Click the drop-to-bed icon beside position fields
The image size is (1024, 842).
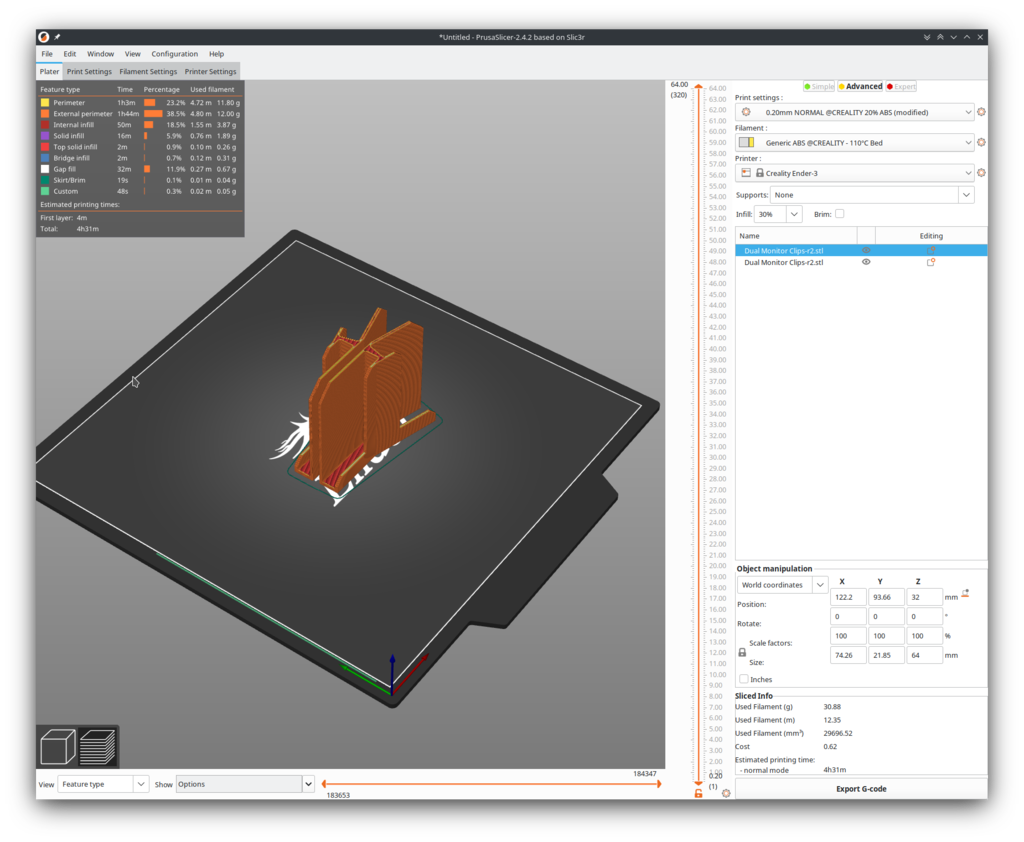965,594
